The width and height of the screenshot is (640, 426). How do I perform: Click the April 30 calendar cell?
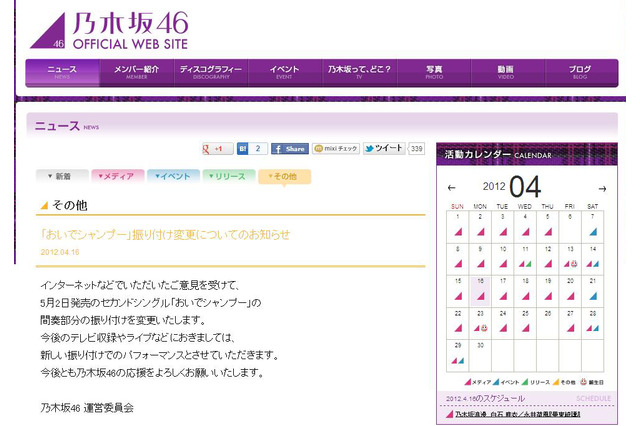point(480,356)
